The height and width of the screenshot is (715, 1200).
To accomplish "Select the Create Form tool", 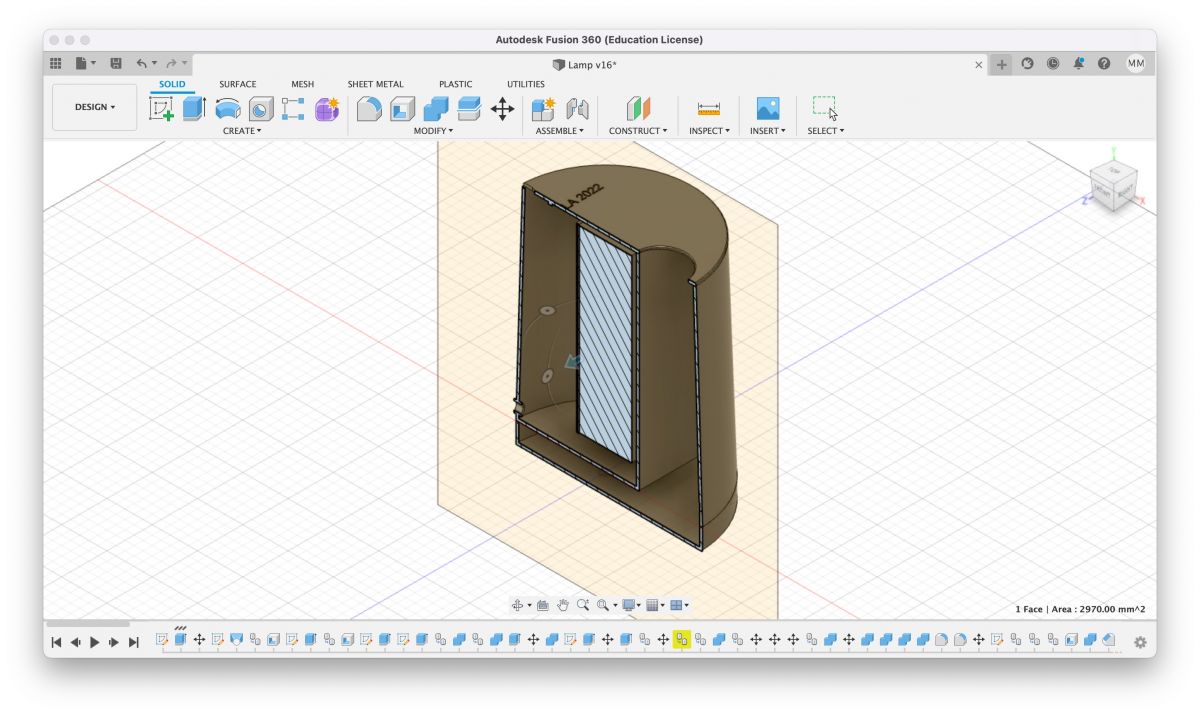I will coord(327,109).
